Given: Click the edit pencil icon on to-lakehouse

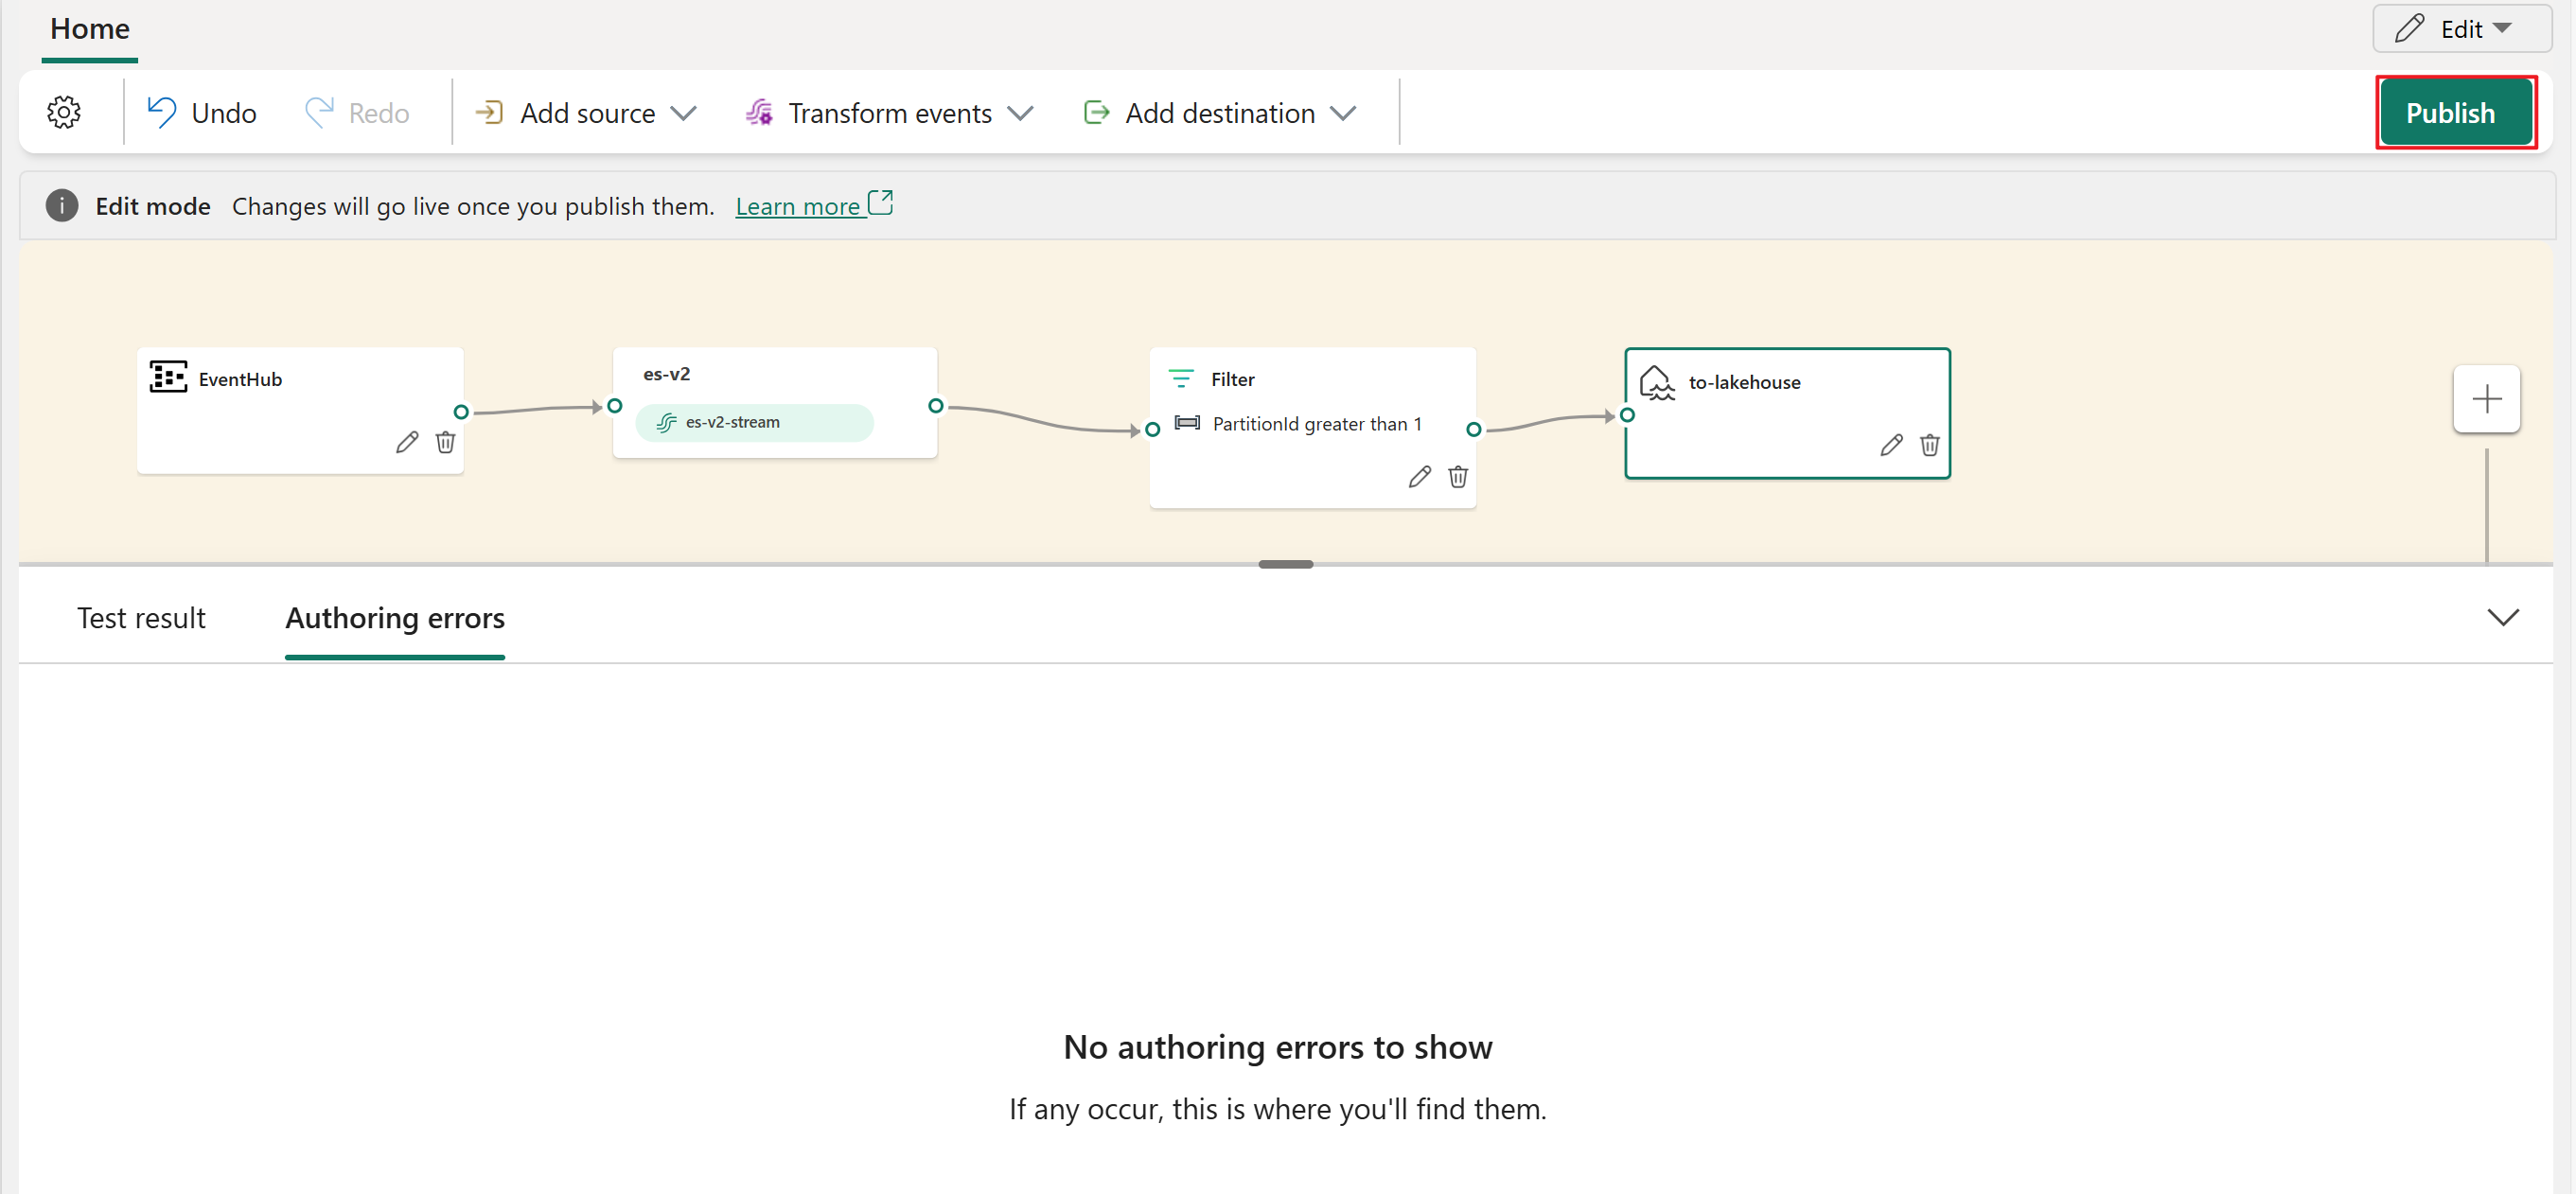Looking at the screenshot, I should coord(1889,447).
